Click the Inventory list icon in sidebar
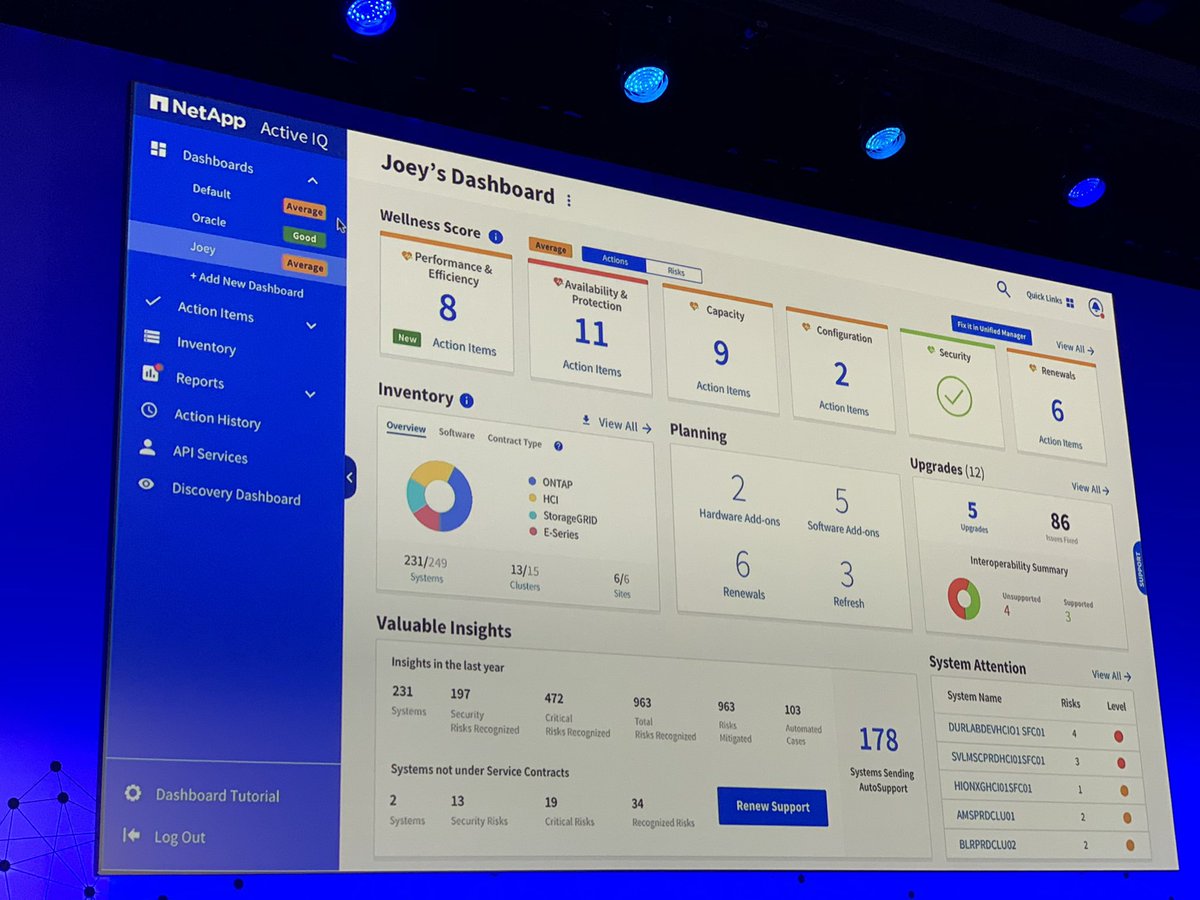This screenshot has width=1200, height=900. (x=152, y=337)
